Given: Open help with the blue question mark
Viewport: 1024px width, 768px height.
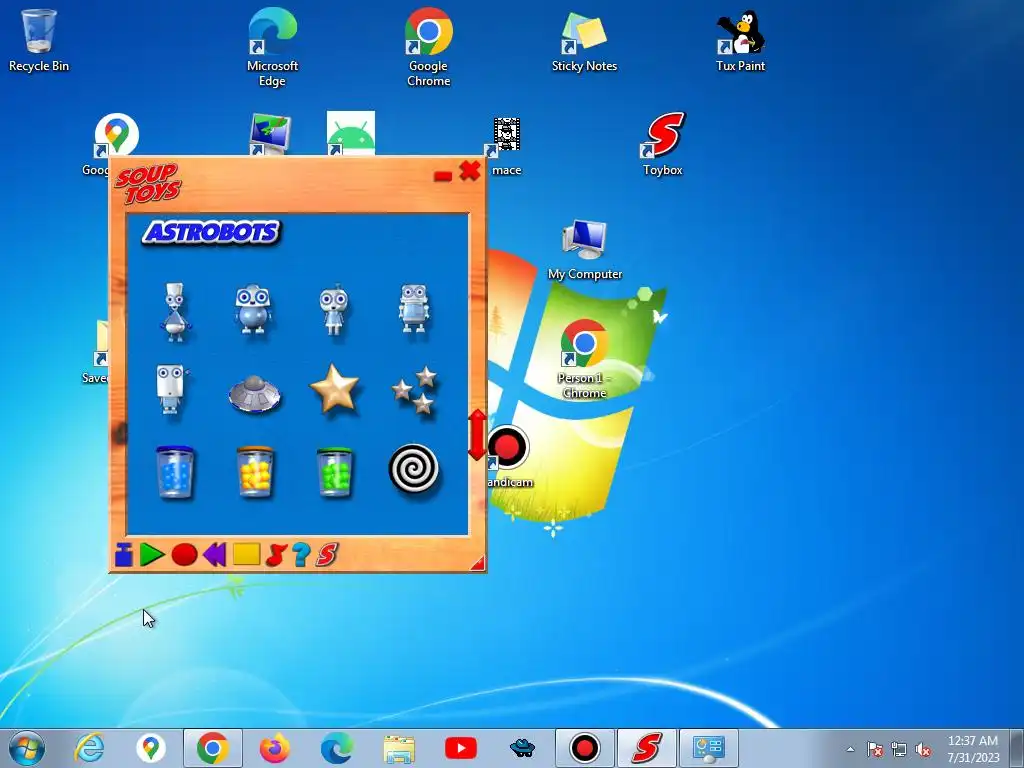Looking at the screenshot, I should (301, 554).
